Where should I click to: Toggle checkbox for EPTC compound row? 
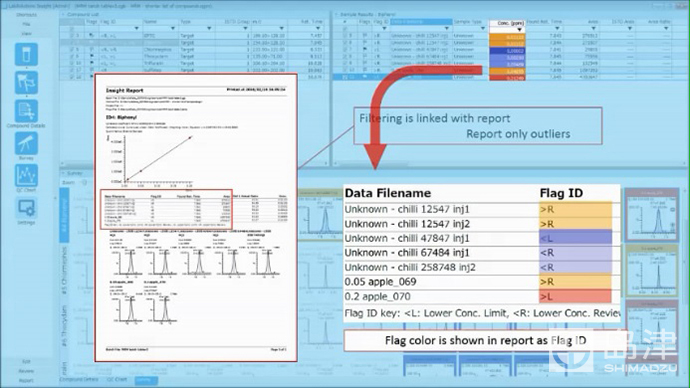[72, 36]
